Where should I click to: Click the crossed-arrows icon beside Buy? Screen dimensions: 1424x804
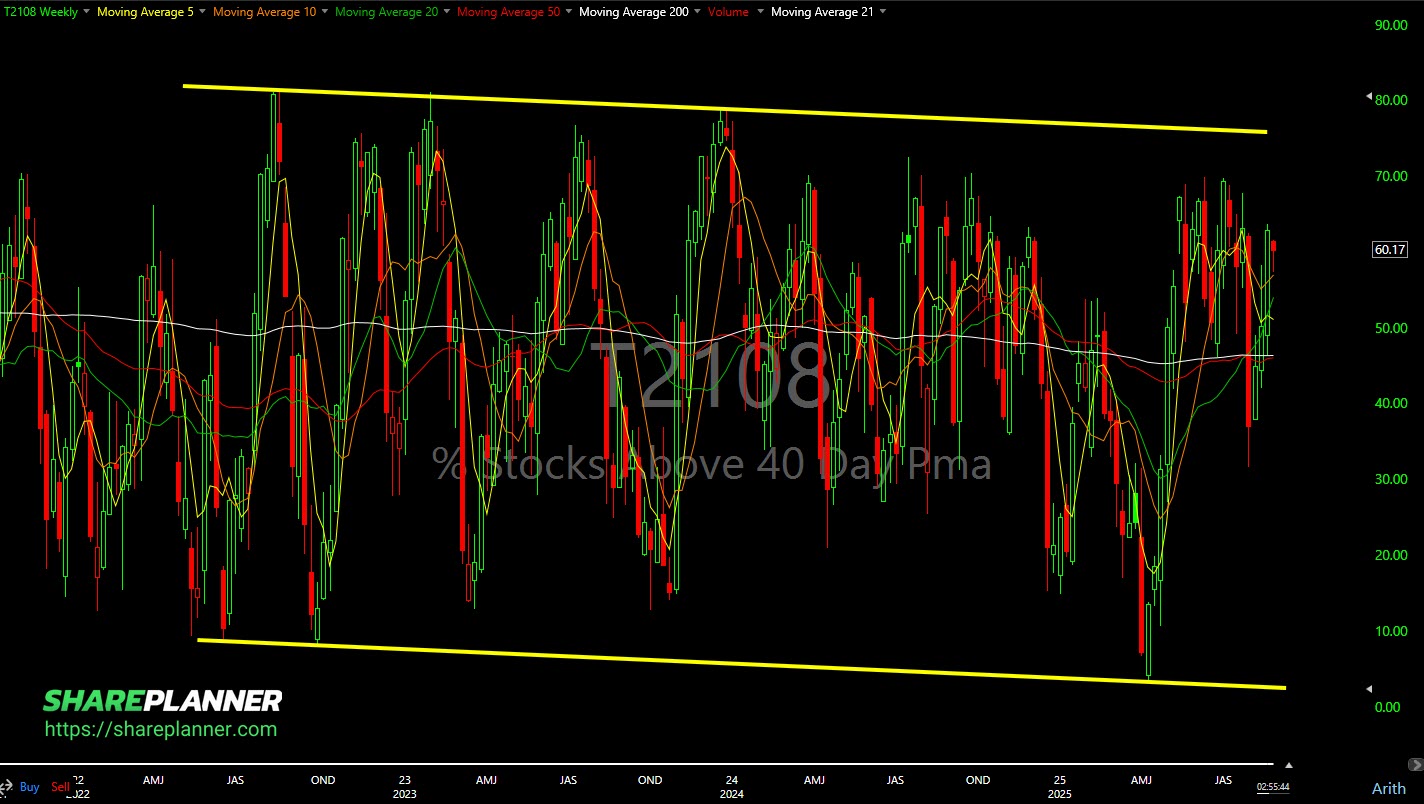coord(8,787)
